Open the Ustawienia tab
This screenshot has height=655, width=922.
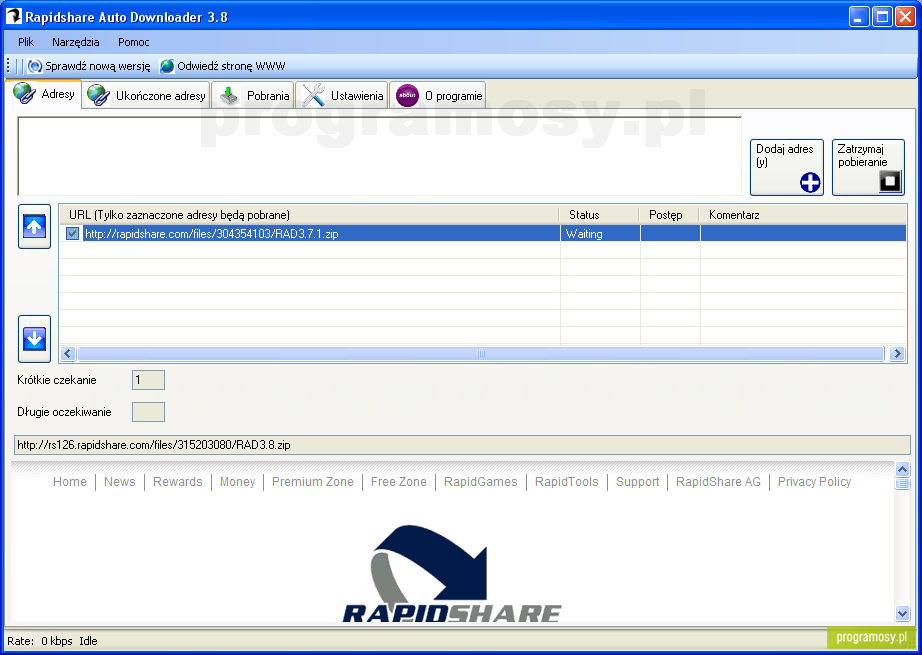(x=342, y=95)
